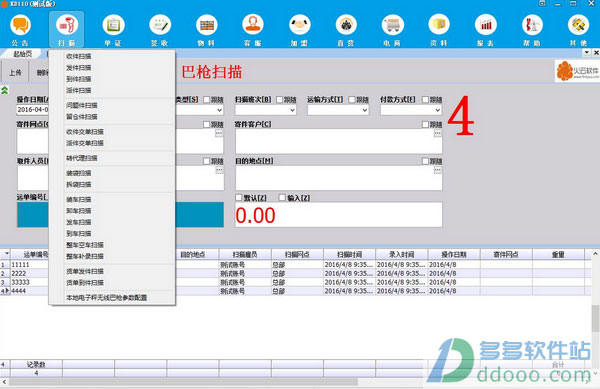The image size is (600, 389).
Task: Choose 发车扫描 menu entry
Action: (x=78, y=222)
